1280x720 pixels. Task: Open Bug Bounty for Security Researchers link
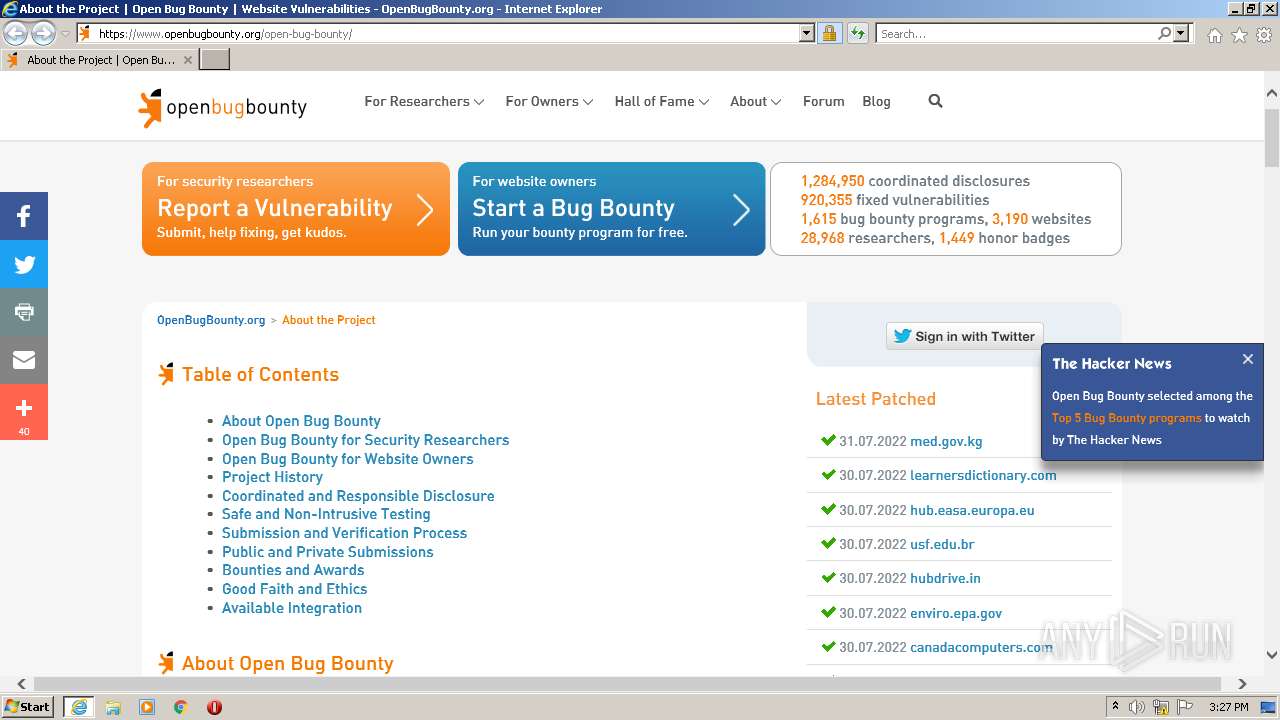[x=365, y=440]
